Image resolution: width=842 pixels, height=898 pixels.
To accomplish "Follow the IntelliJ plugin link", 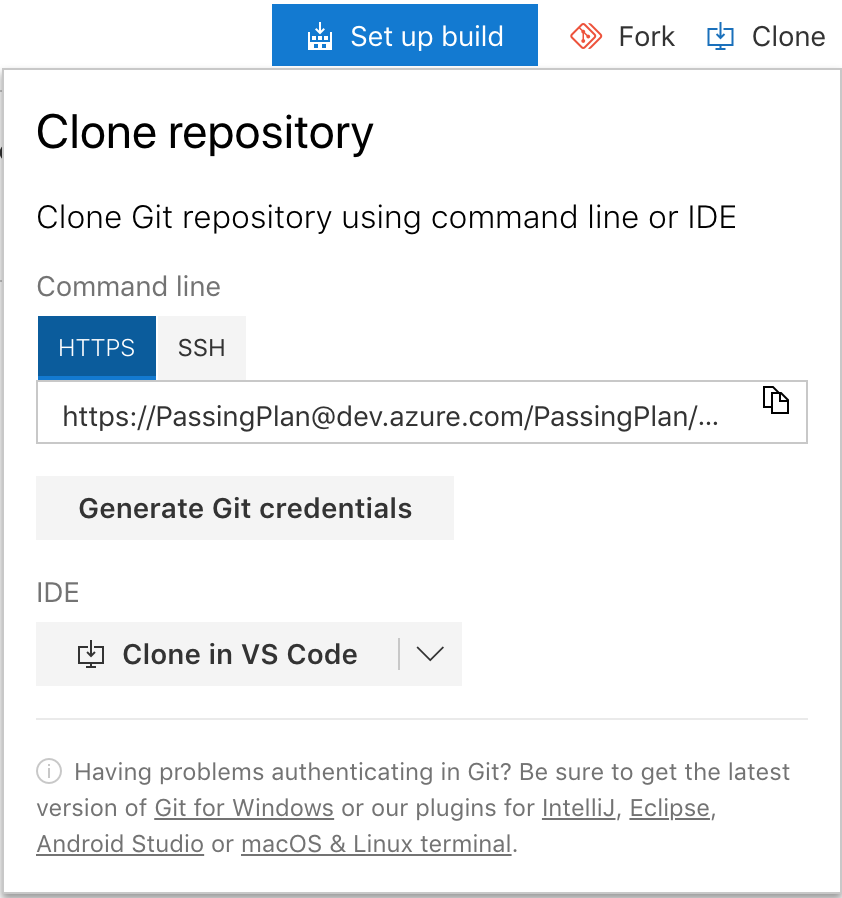I will tap(578, 807).
